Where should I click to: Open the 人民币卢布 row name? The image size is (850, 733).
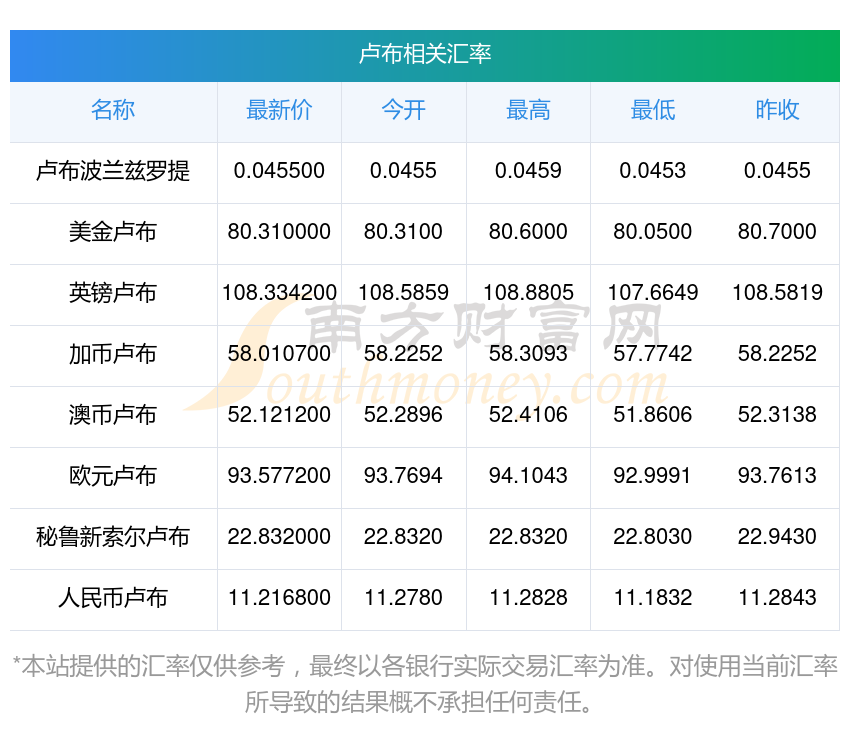(113, 598)
